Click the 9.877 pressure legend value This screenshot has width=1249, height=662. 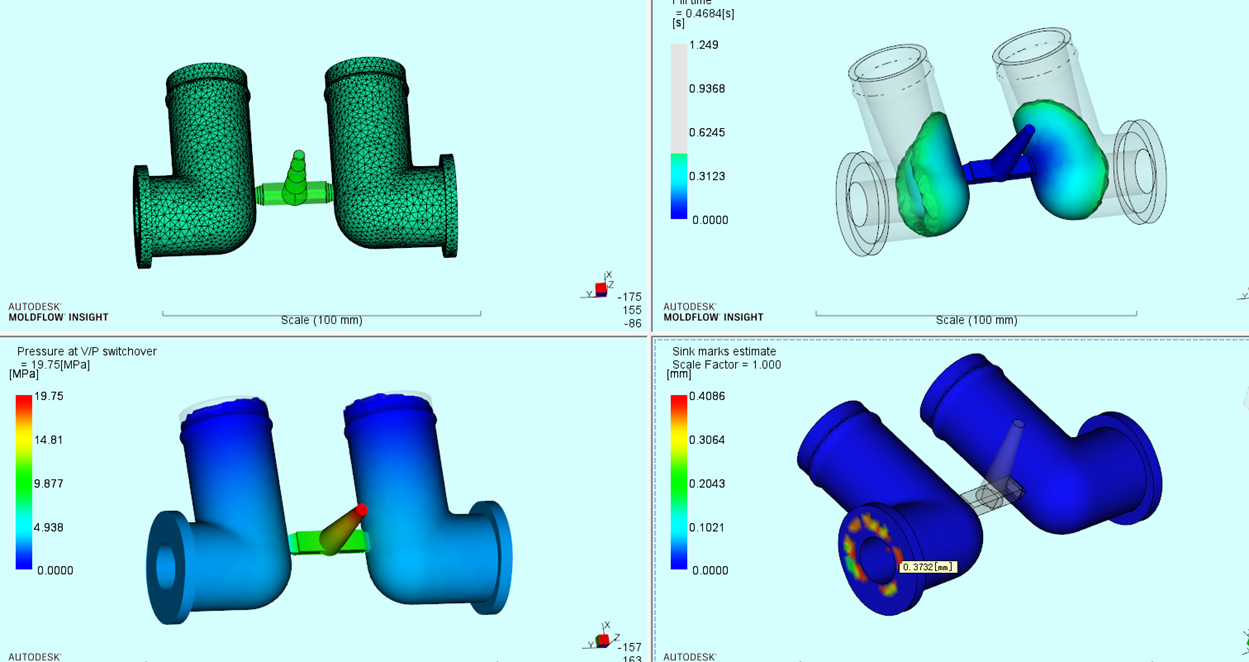(x=49, y=483)
